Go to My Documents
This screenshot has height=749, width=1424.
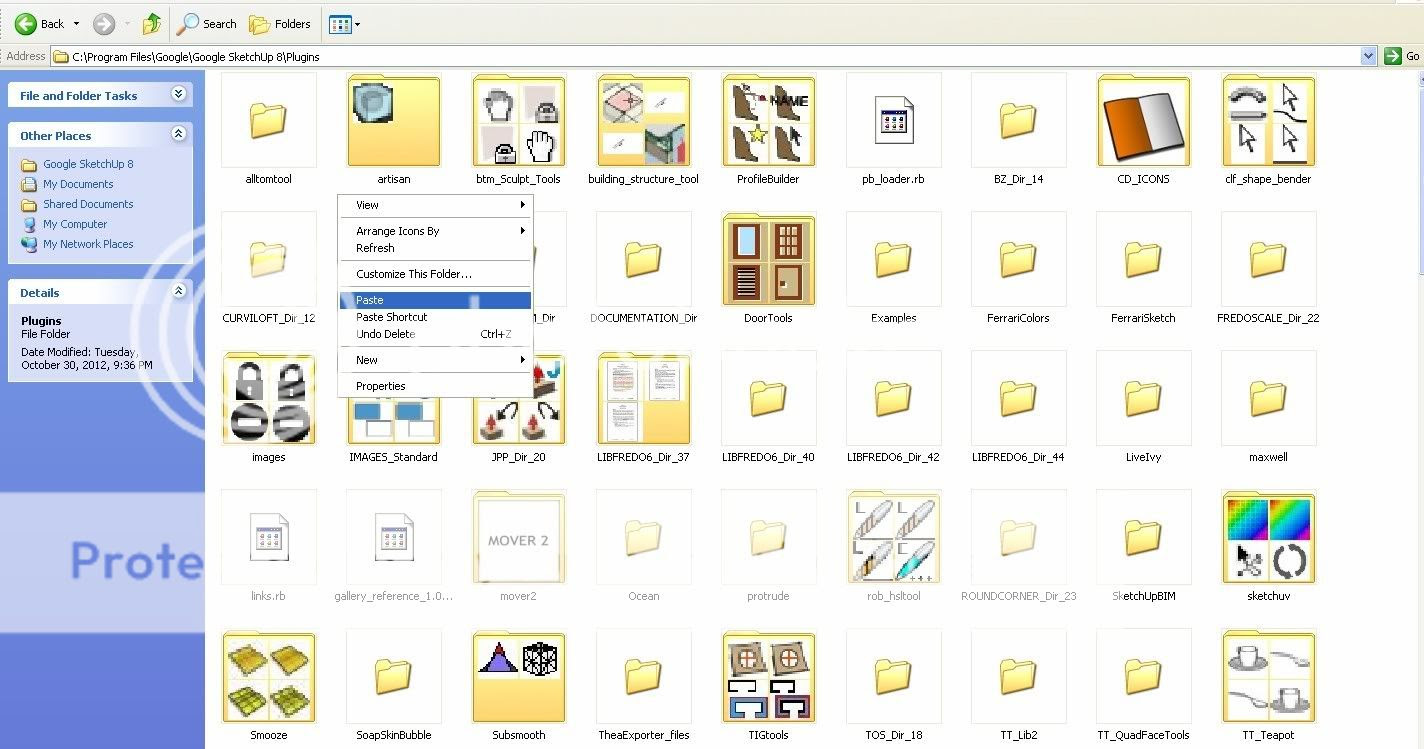(x=78, y=184)
